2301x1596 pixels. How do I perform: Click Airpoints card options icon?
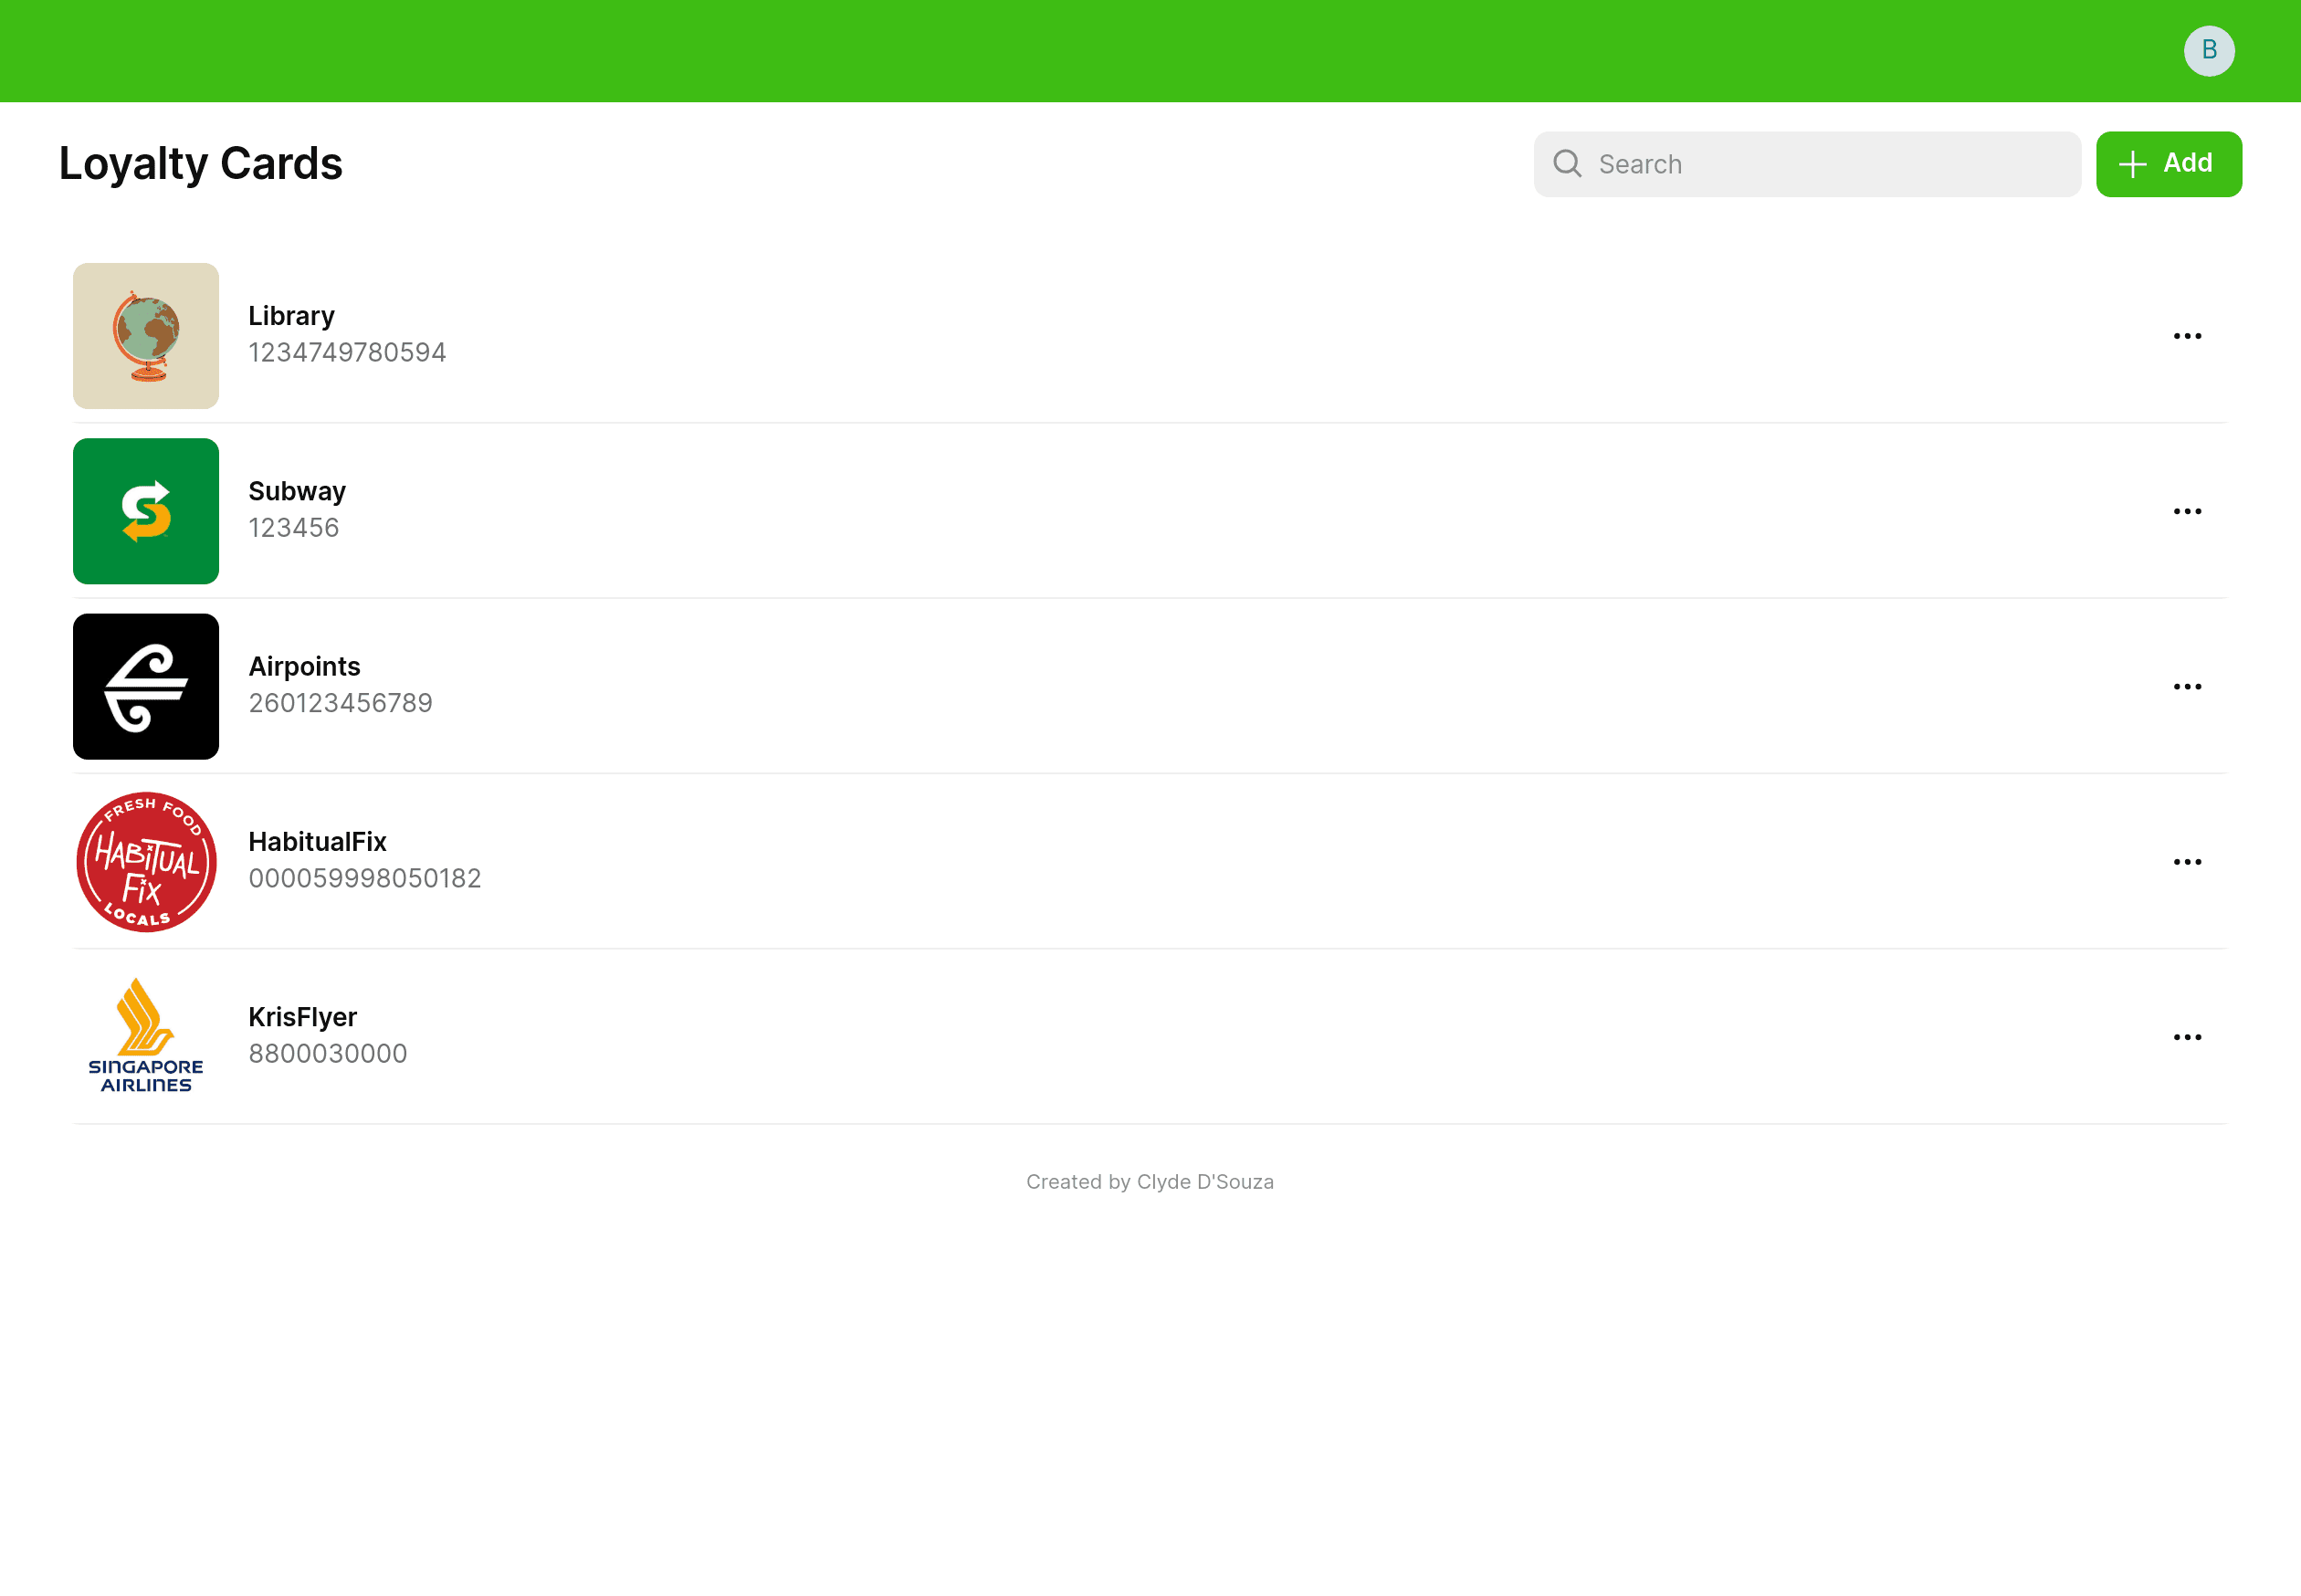pos(2188,686)
